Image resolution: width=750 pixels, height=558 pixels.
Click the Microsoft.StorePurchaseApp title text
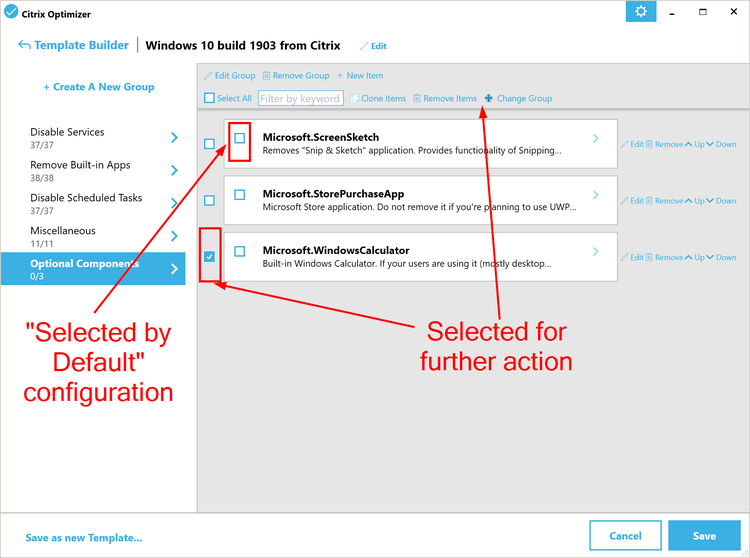(333, 194)
